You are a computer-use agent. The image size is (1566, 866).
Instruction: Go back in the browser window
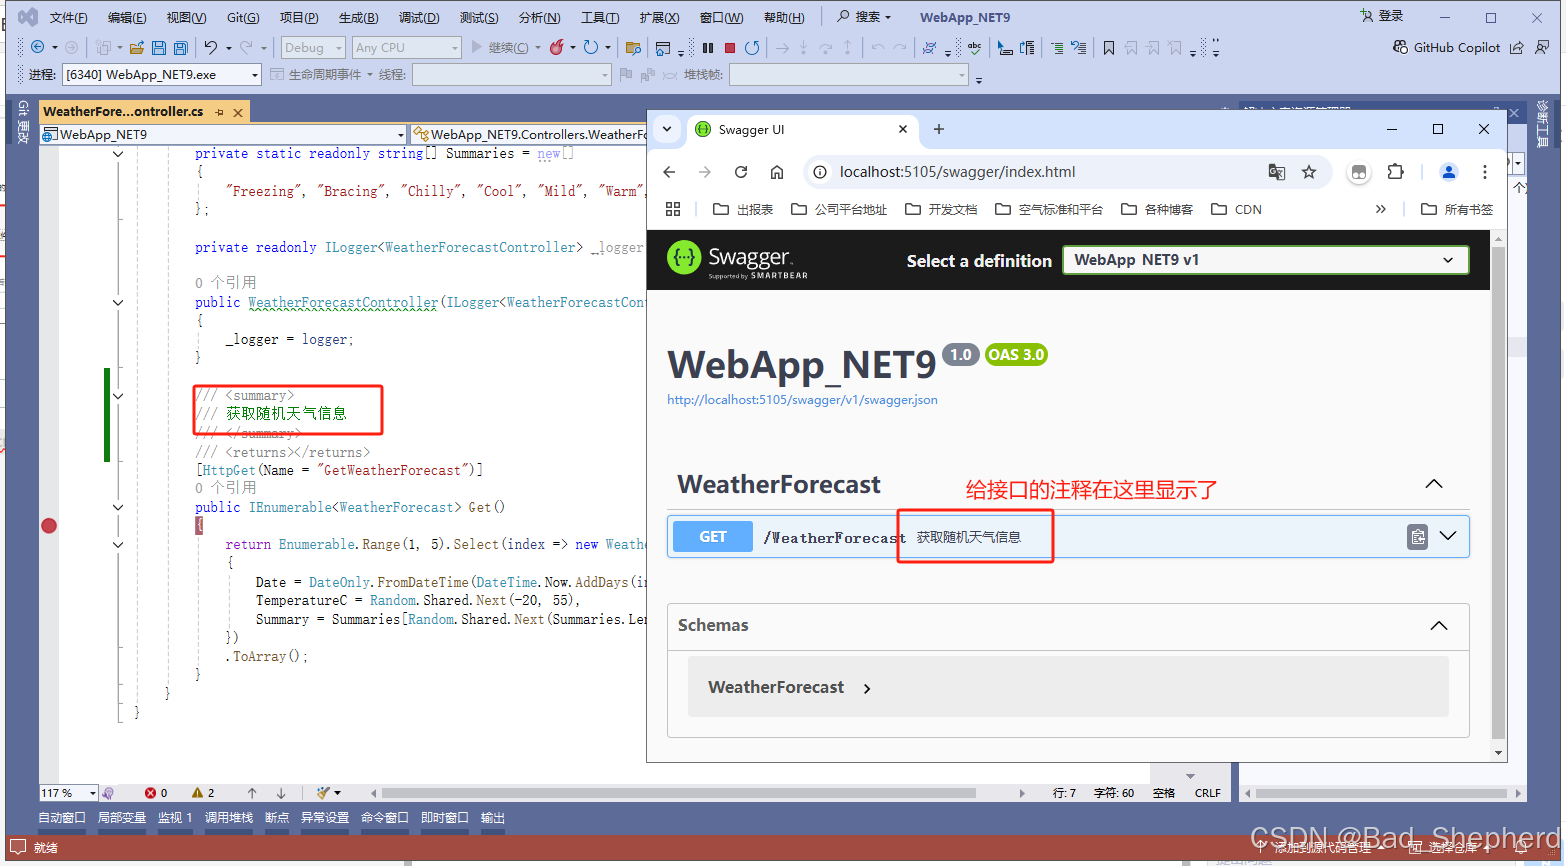pyautogui.click(x=670, y=172)
